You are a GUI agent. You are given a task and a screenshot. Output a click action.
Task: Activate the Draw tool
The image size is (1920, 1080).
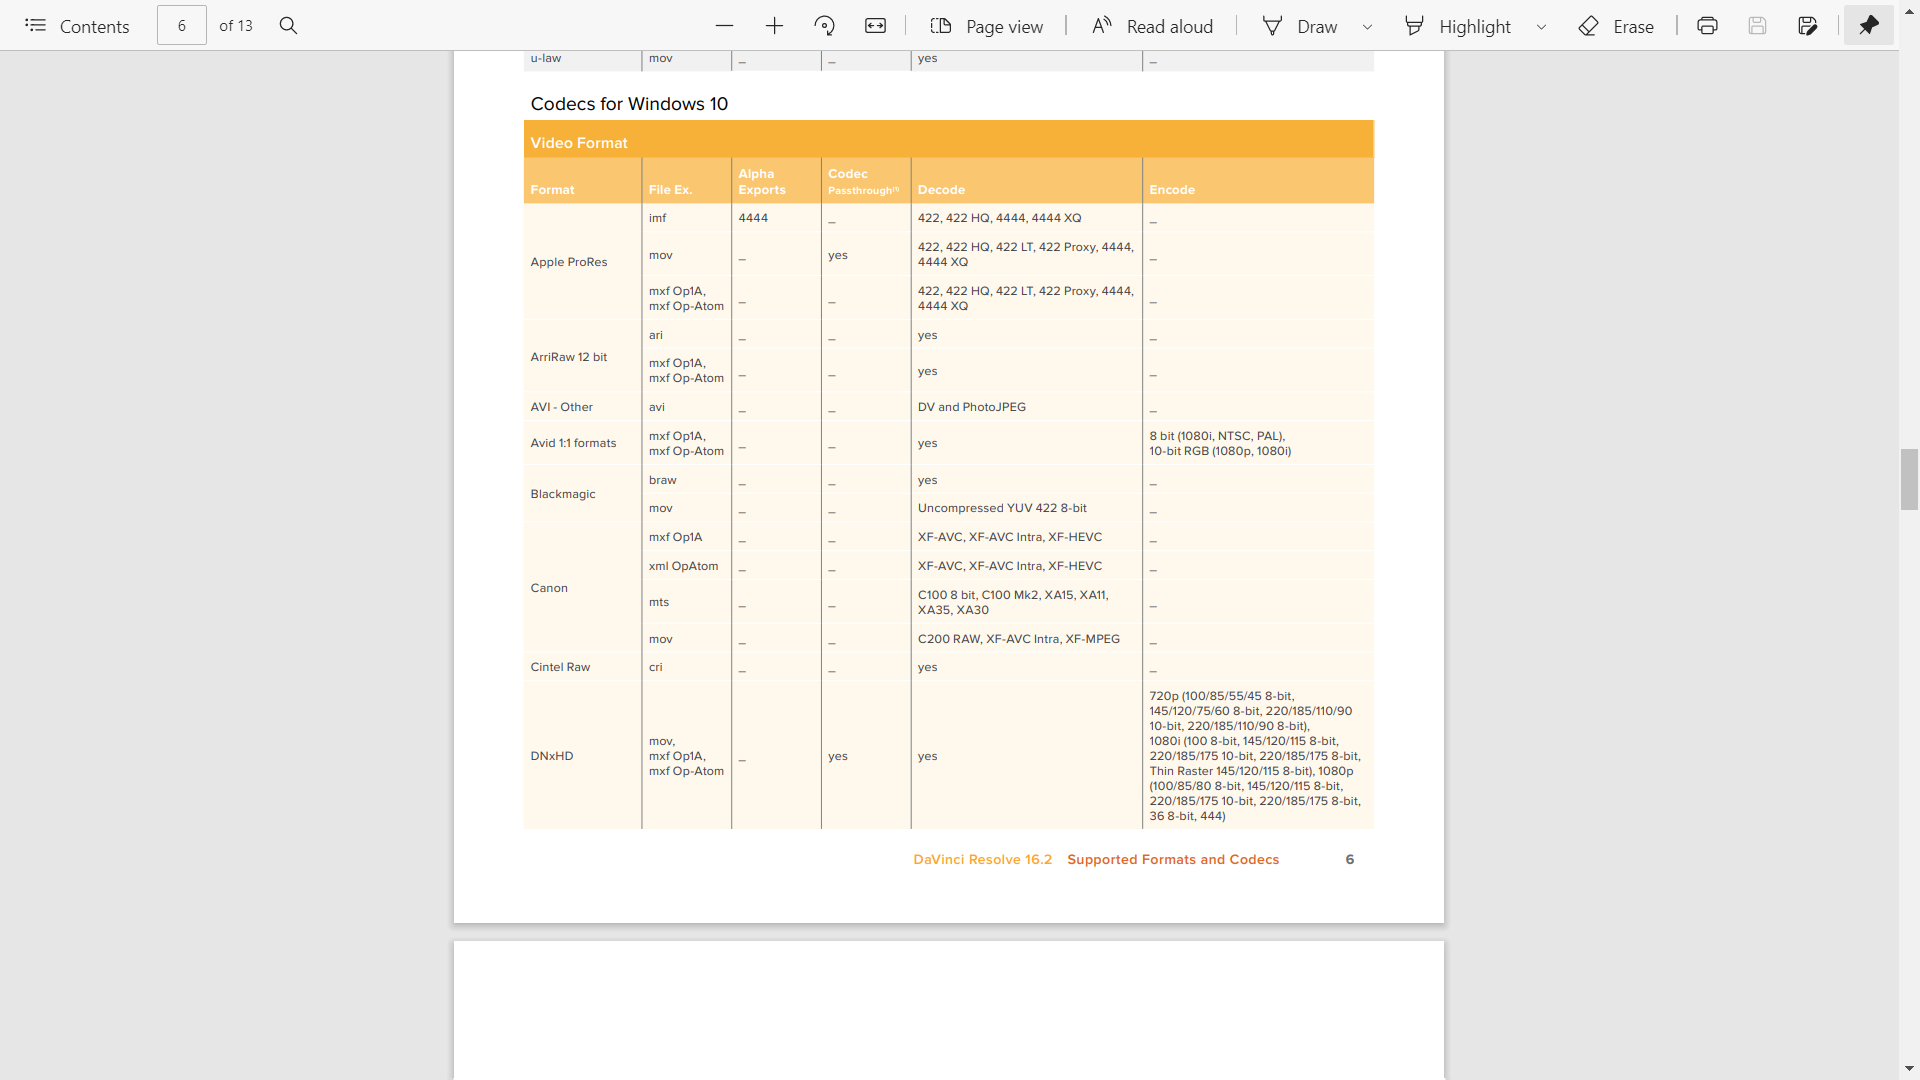click(x=1300, y=26)
